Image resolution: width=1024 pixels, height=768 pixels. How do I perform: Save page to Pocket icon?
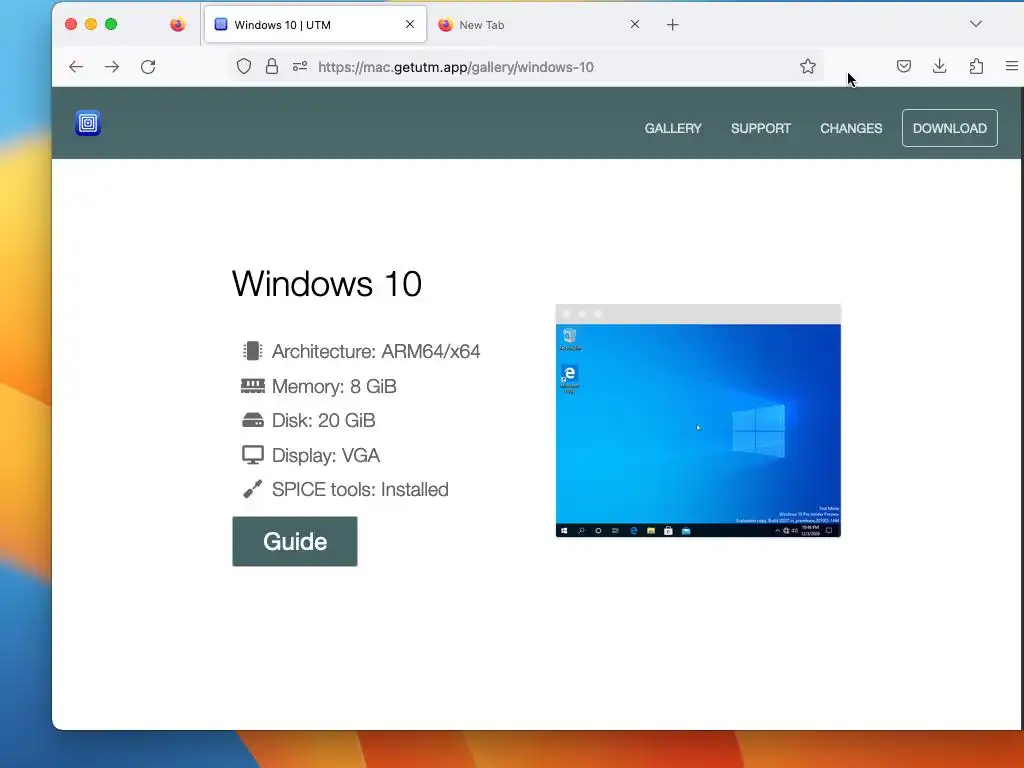(x=904, y=66)
